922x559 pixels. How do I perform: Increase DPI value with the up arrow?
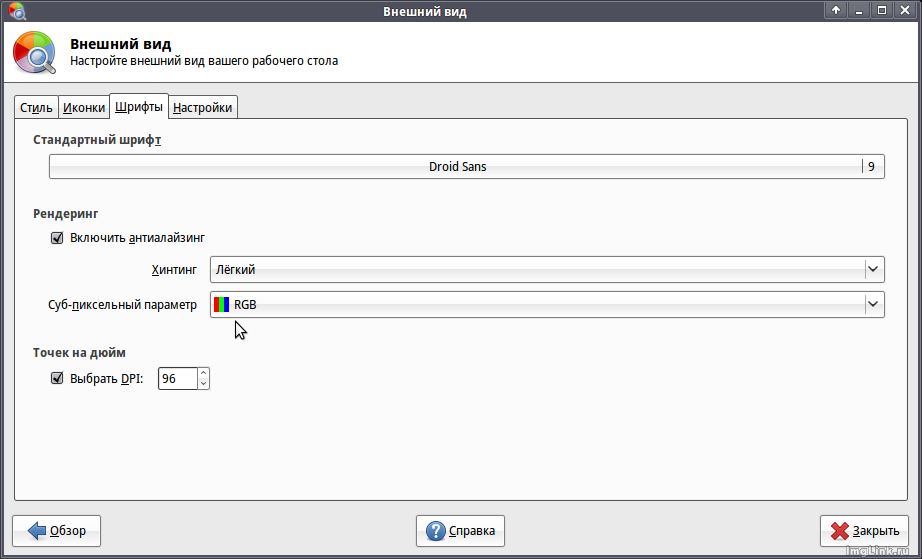[x=204, y=374]
